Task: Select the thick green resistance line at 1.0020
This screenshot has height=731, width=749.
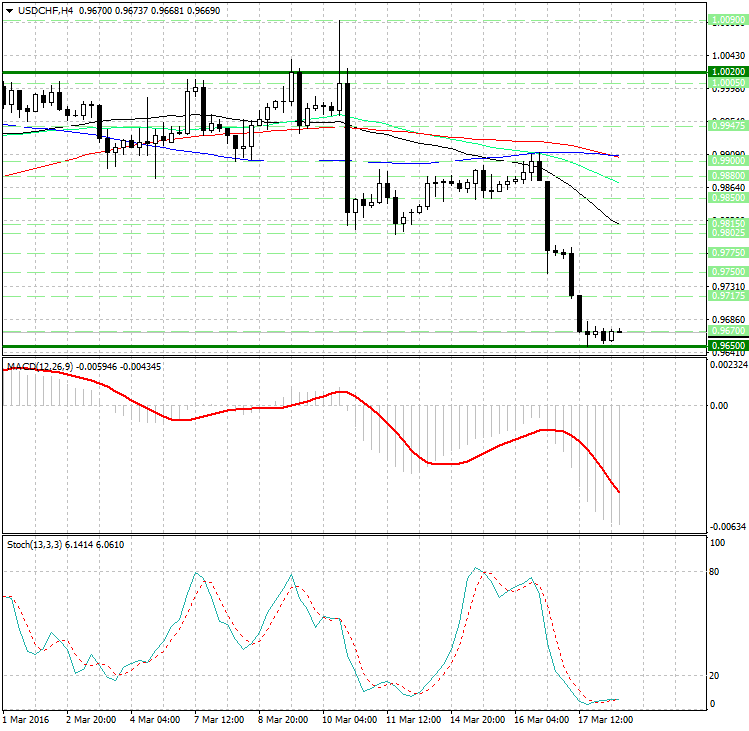Action: 350,72
